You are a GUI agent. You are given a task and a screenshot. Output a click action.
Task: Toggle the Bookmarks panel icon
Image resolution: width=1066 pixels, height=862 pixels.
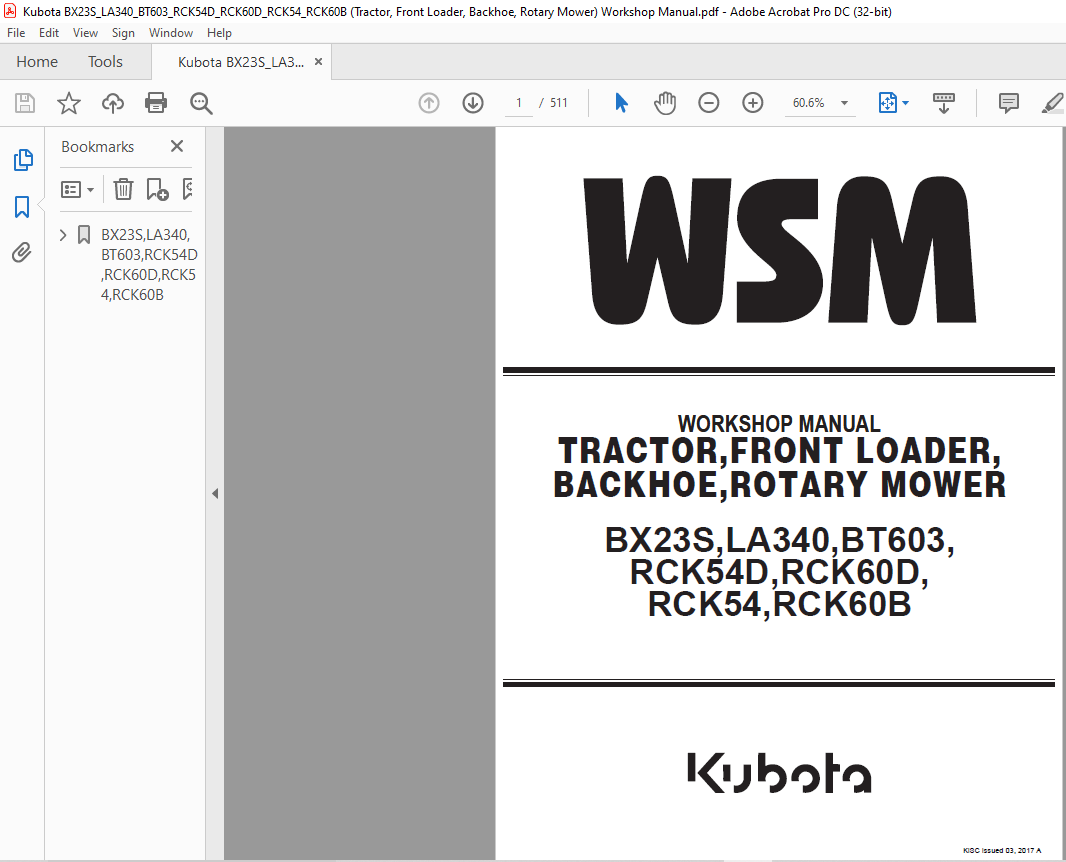(22, 207)
